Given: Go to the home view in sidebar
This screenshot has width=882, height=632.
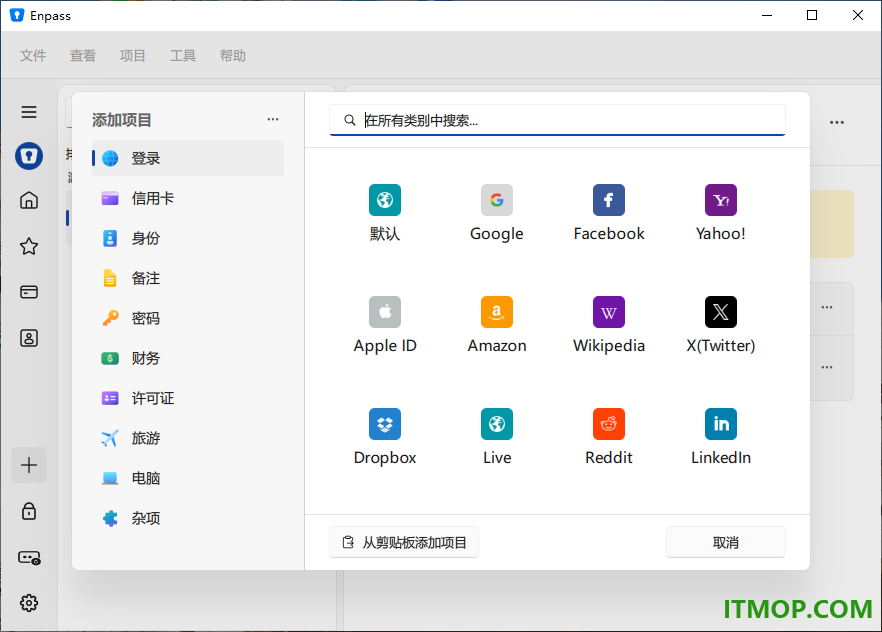Looking at the screenshot, I should [29, 200].
